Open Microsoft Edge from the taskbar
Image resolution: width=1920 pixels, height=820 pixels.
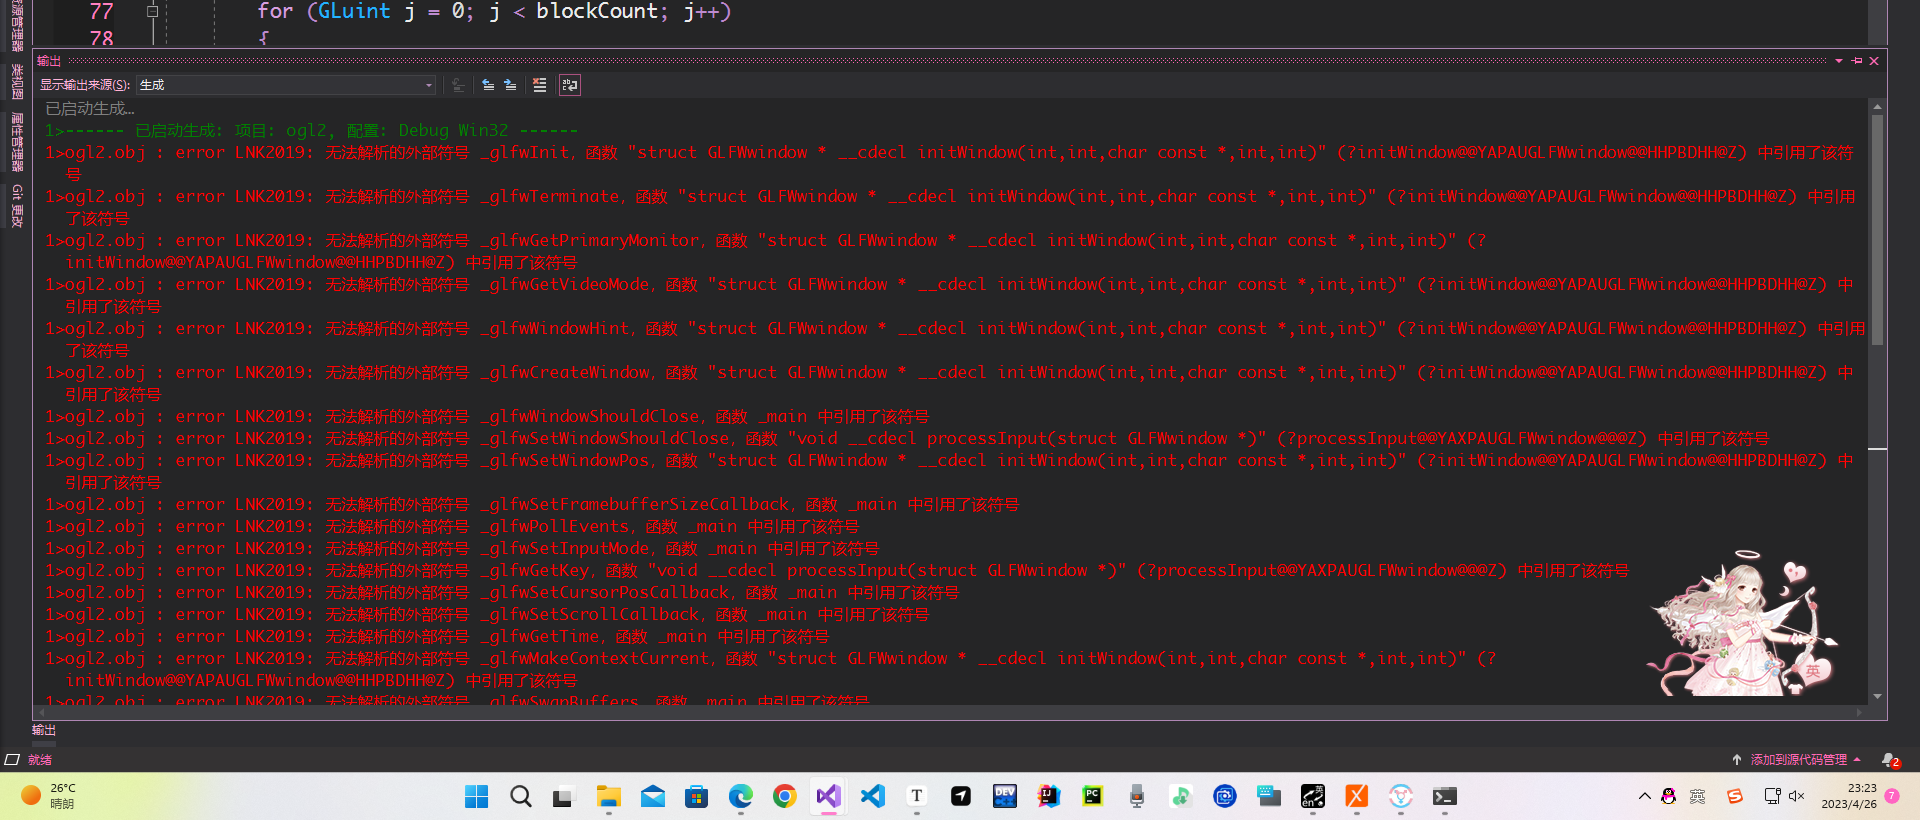click(741, 796)
